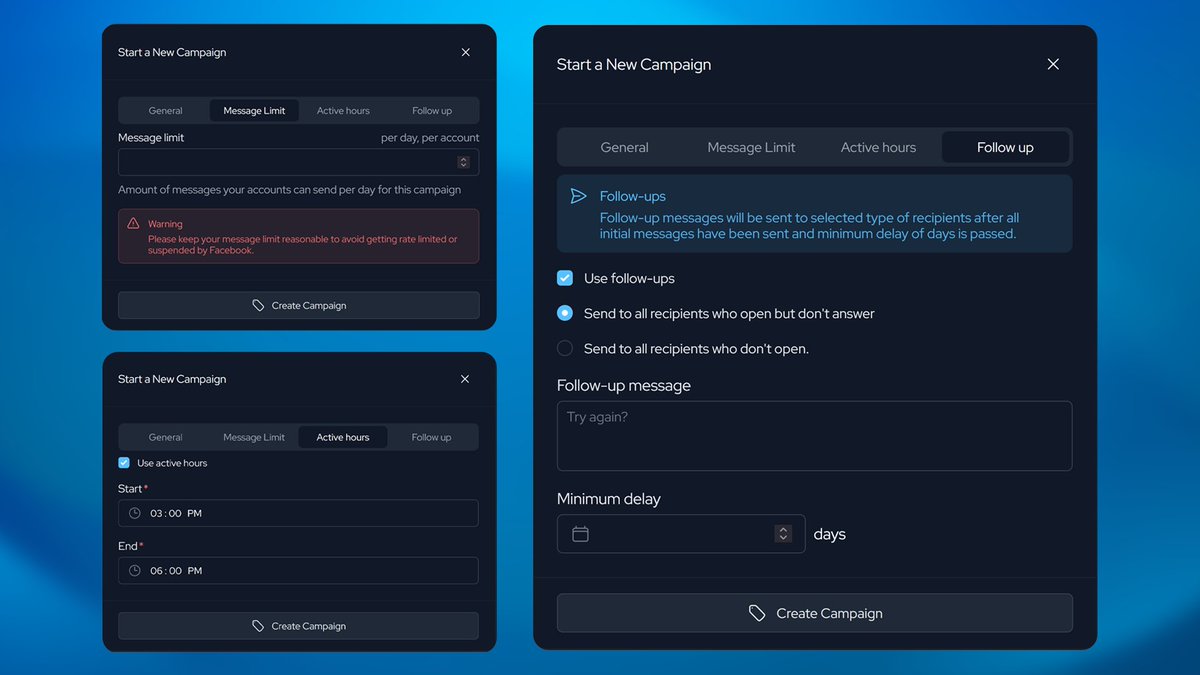Click the message limit spinner arrows

click(x=462, y=161)
